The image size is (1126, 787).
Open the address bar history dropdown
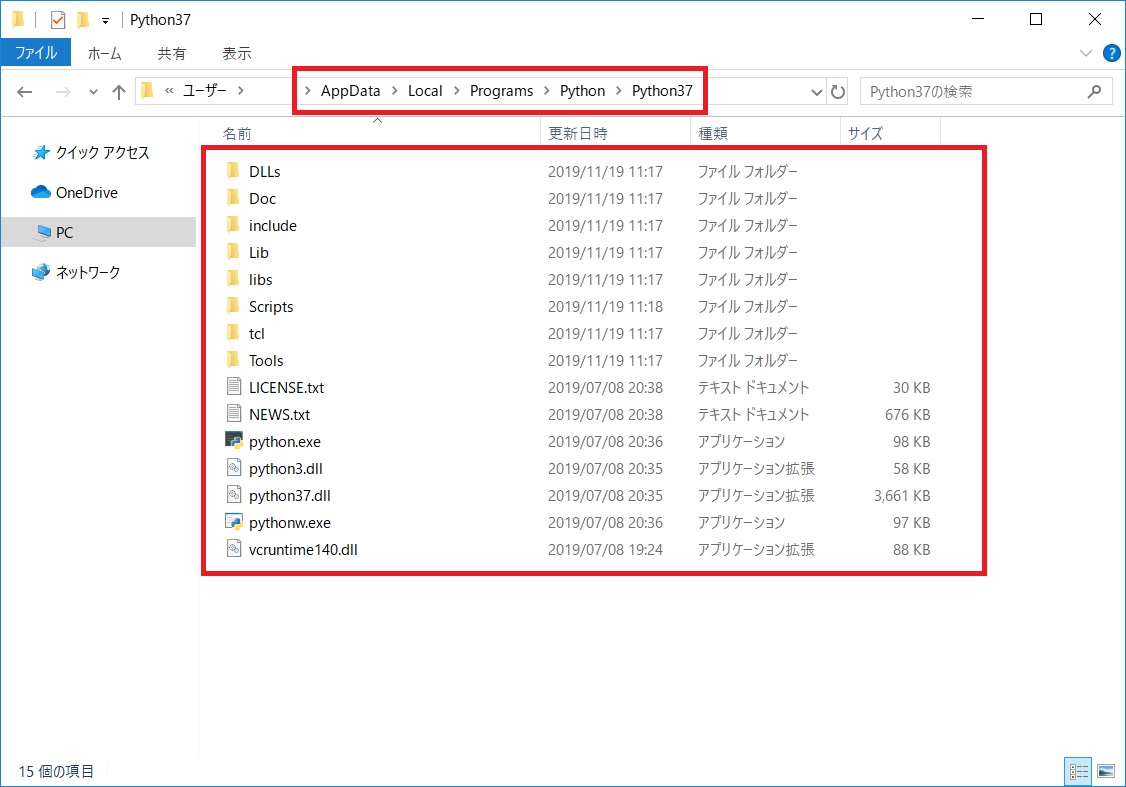(x=816, y=92)
